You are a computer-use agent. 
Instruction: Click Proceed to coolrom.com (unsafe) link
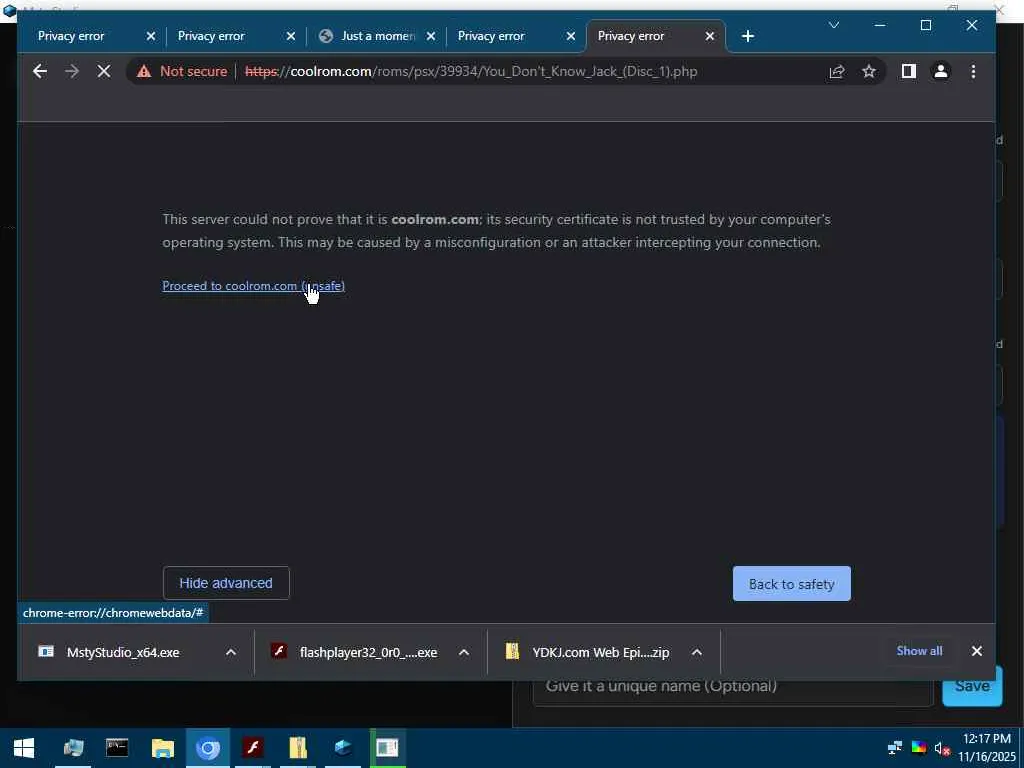click(253, 285)
